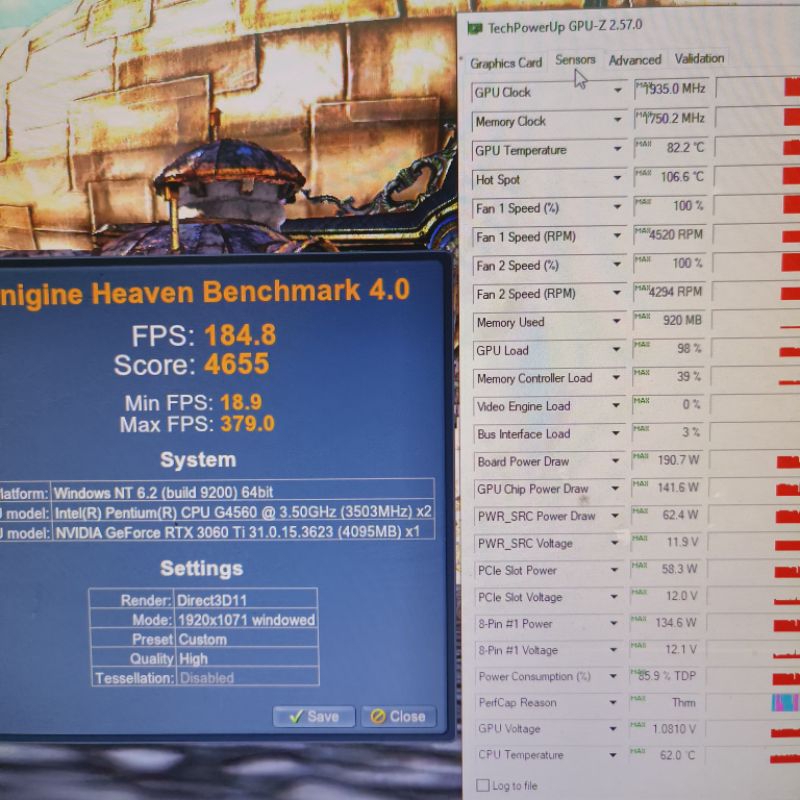Open the PerfCap Reason dropdown
The width and height of the screenshot is (800, 800).
(x=613, y=703)
